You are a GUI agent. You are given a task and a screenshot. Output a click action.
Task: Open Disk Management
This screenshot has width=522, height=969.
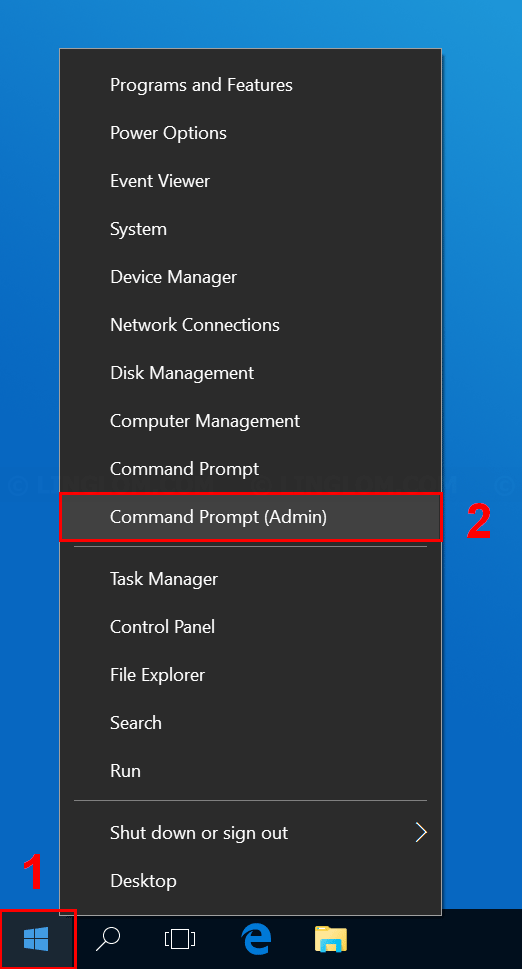click(251, 373)
